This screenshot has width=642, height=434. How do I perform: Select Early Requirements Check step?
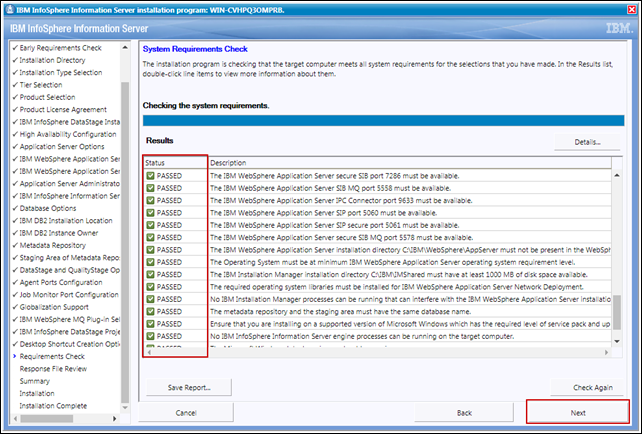(60, 48)
